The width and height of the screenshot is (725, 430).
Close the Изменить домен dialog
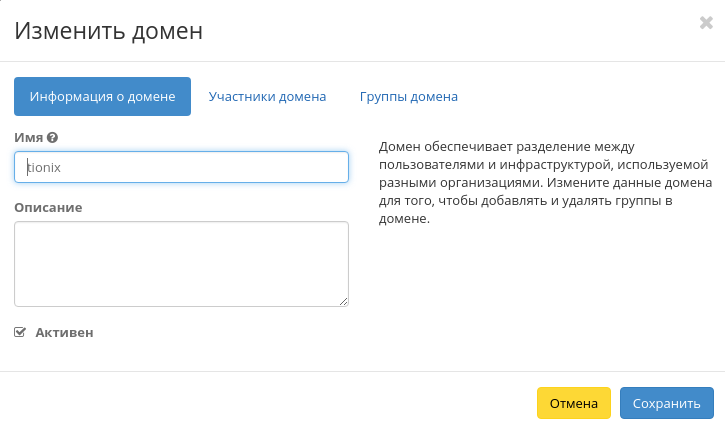point(706,23)
